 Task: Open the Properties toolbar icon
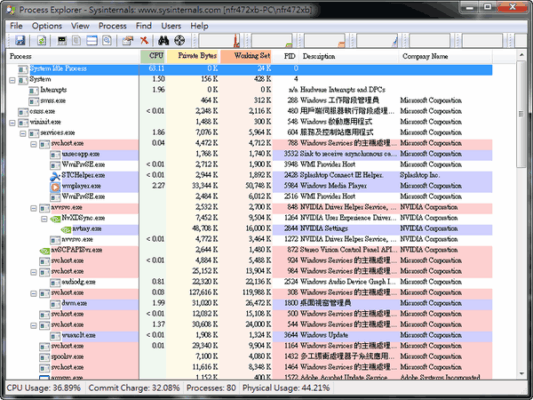pyautogui.click(x=128, y=41)
